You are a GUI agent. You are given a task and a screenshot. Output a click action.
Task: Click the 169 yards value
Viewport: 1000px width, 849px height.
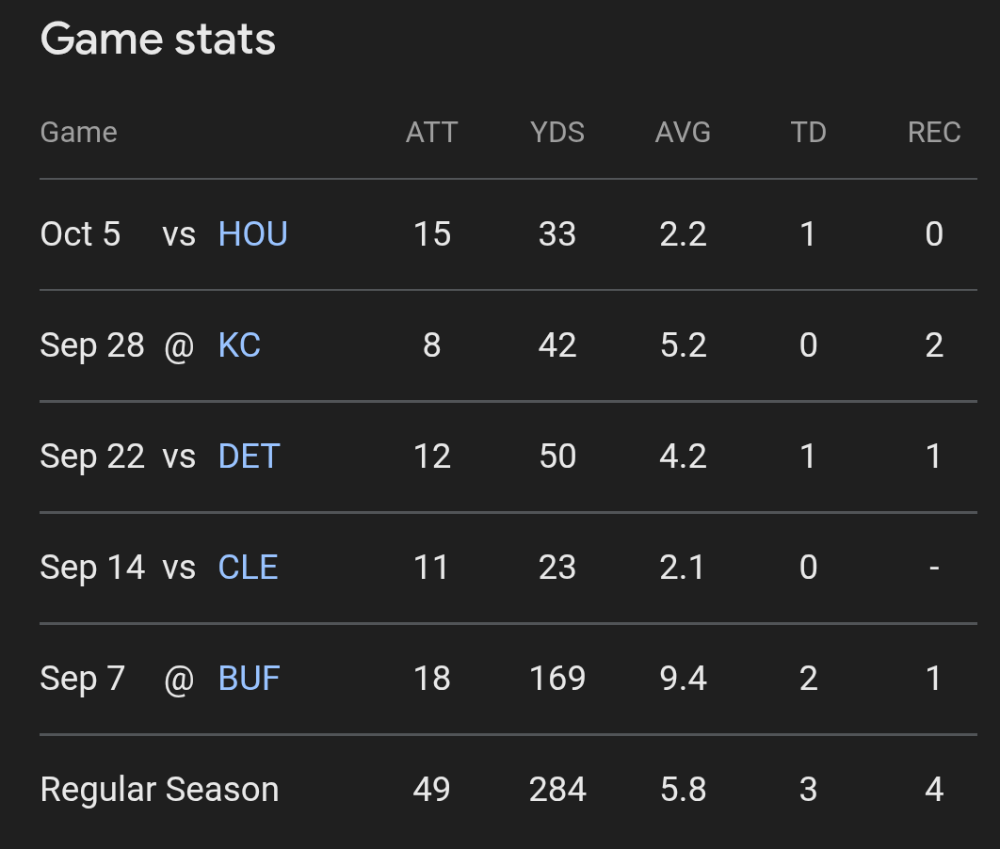[557, 678]
